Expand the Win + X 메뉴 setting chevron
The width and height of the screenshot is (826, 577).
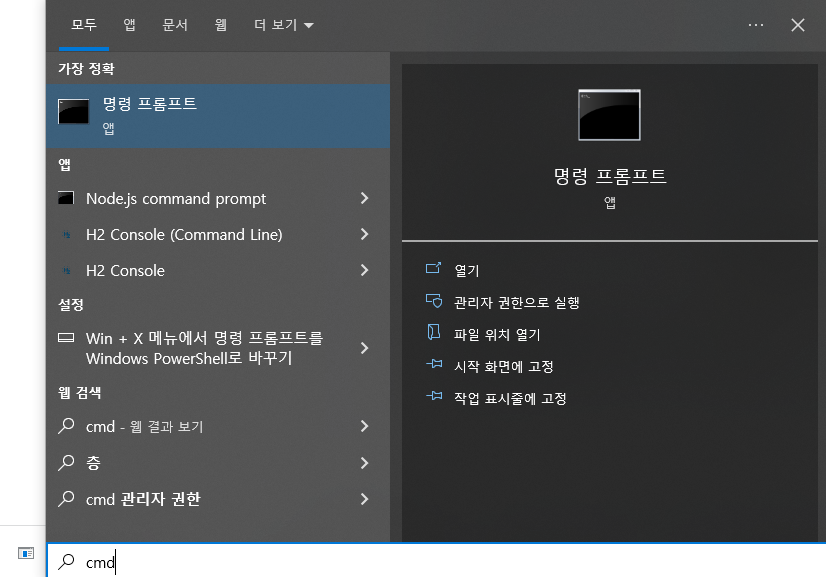pyautogui.click(x=364, y=348)
